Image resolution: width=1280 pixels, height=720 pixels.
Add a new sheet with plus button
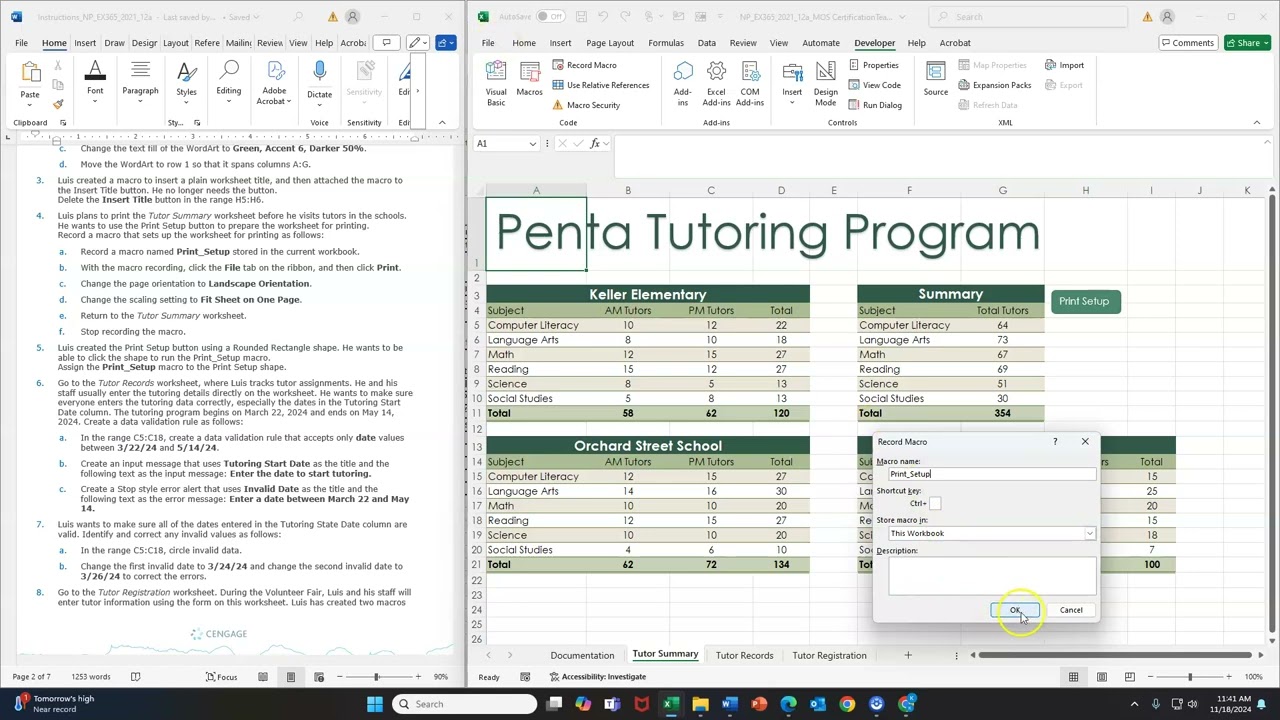click(908, 655)
